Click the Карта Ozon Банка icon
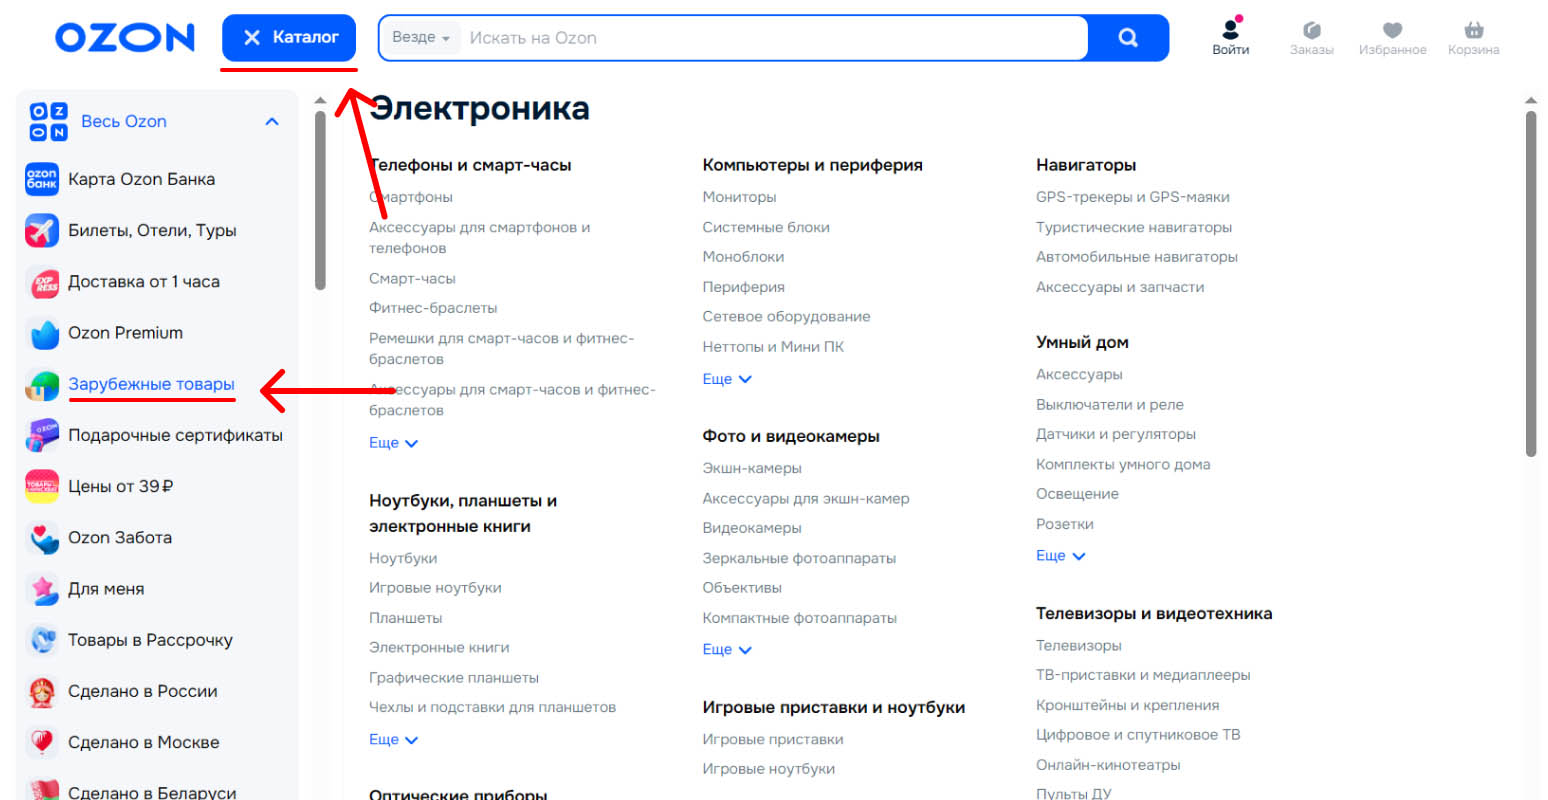 (42, 180)
